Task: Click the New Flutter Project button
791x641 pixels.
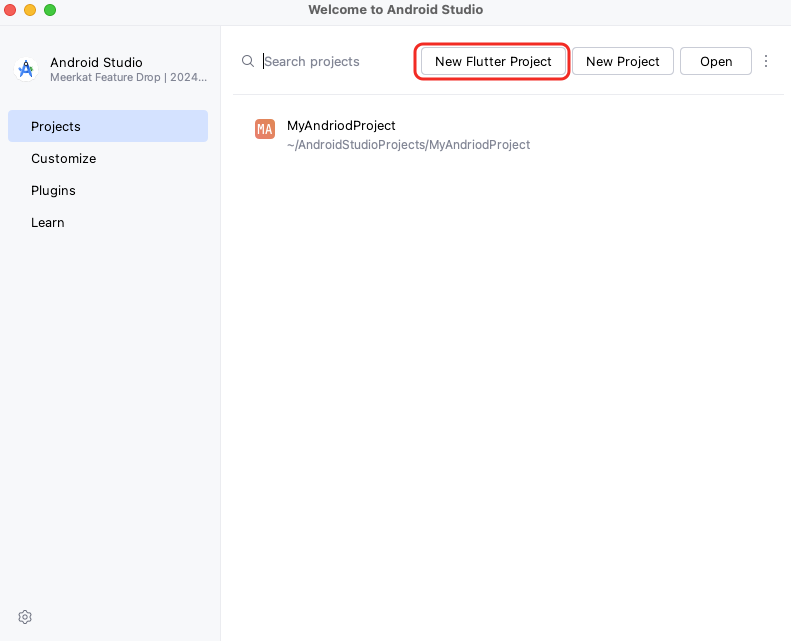Action: (493, 61)
